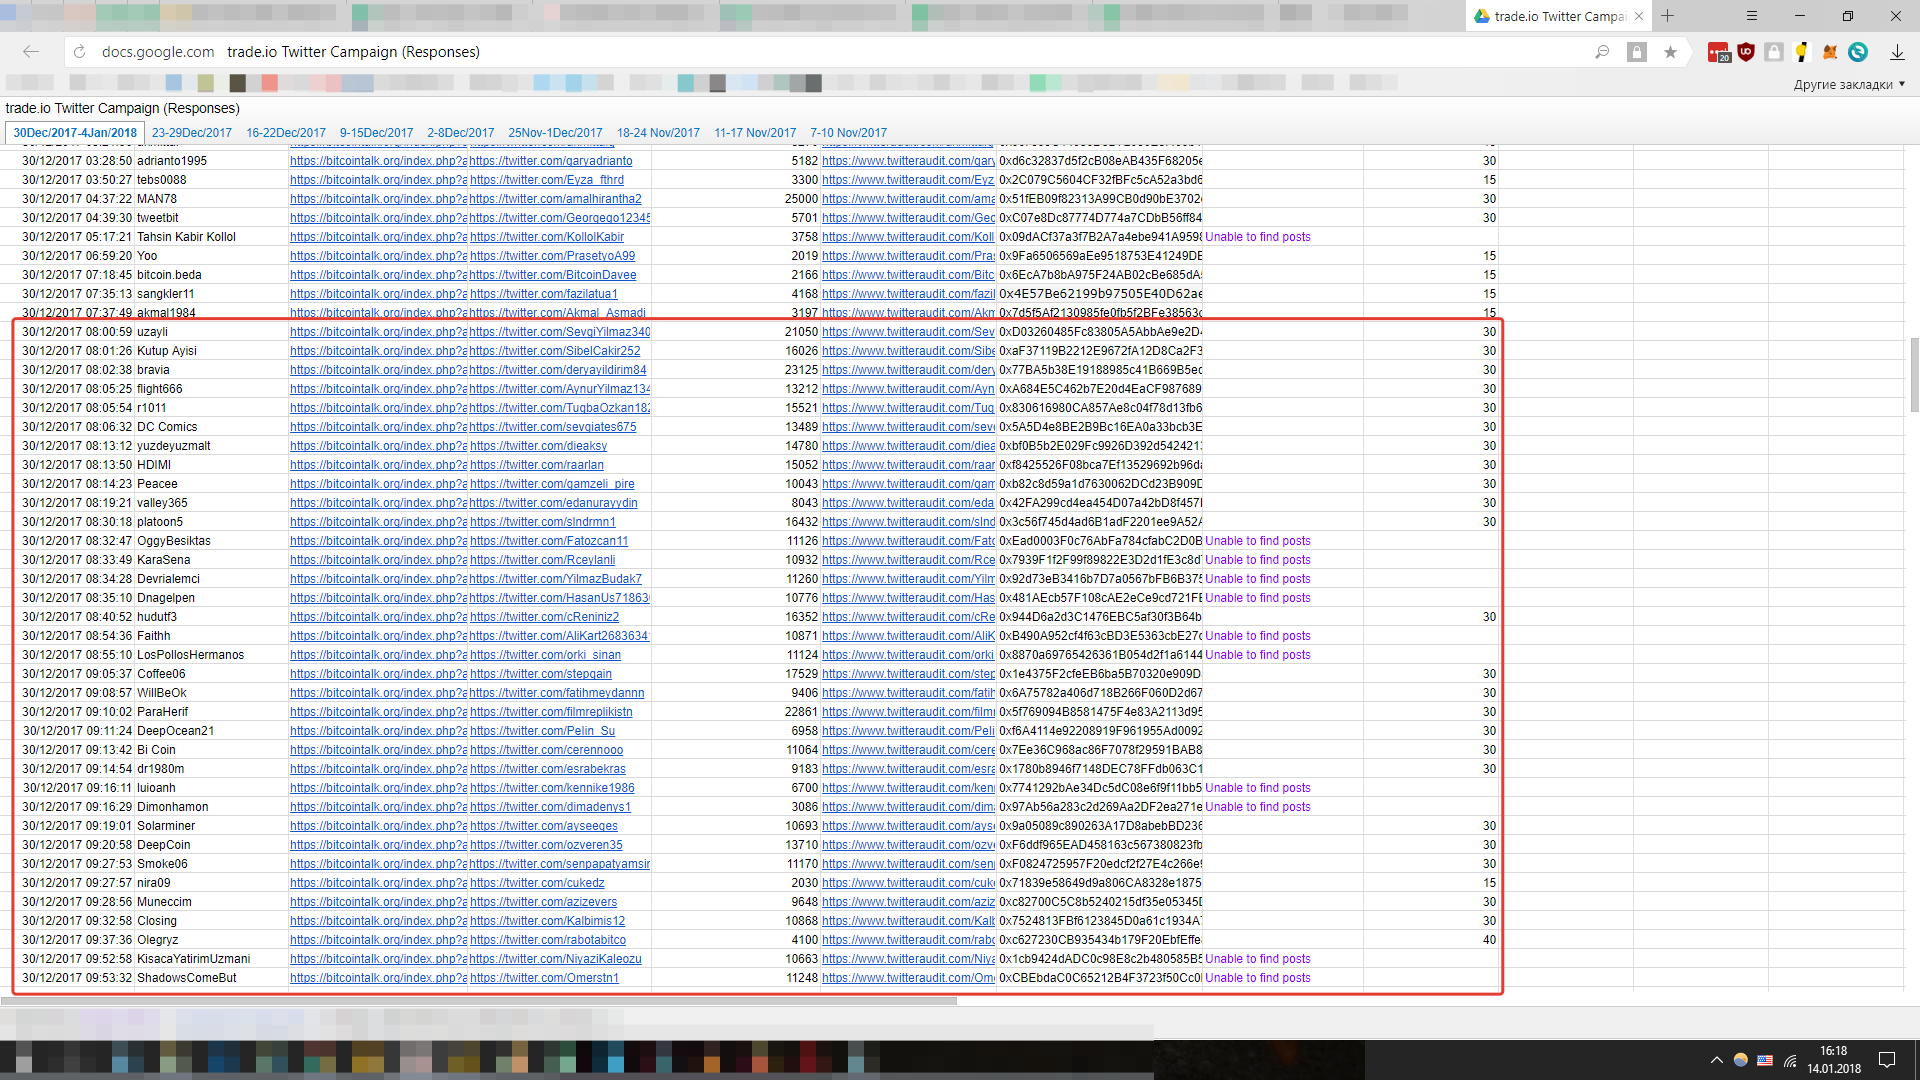This screenshot has height=1080, width=1920.
Task: Go back with the browser back arrow
Action: point(31,52)
